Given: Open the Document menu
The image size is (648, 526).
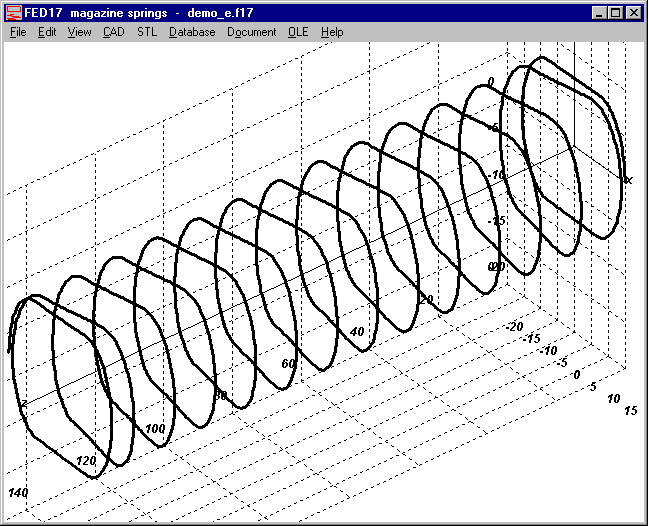Looking at the screenshot, I should [x=251, y=32].
